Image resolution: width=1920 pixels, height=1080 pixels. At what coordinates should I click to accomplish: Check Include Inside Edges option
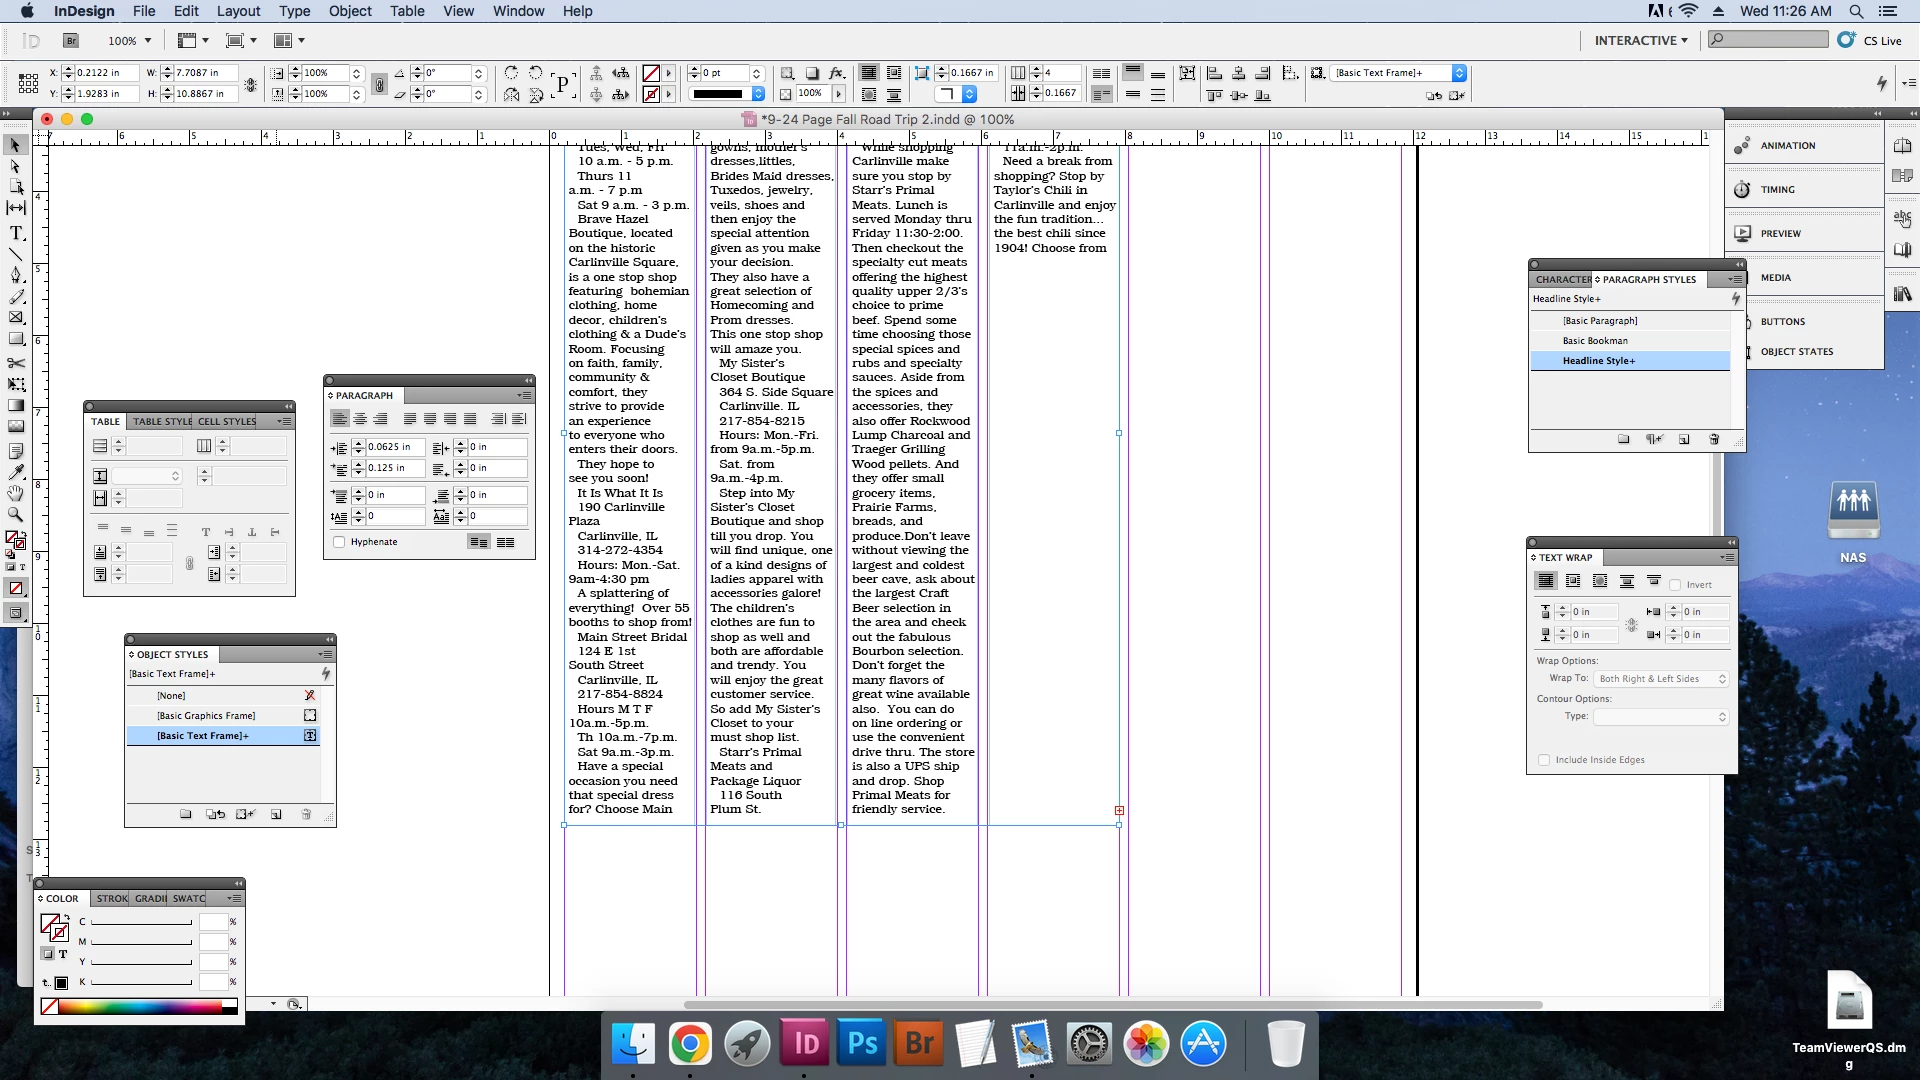[x=1544, y=760]
